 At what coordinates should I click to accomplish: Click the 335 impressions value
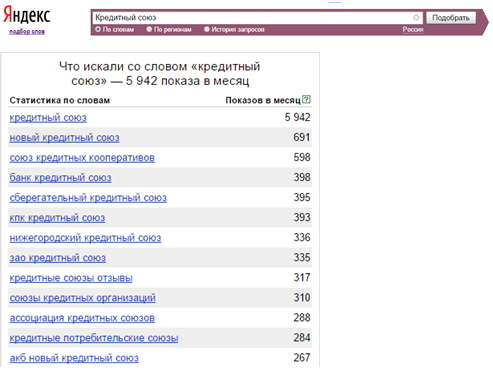302,257
